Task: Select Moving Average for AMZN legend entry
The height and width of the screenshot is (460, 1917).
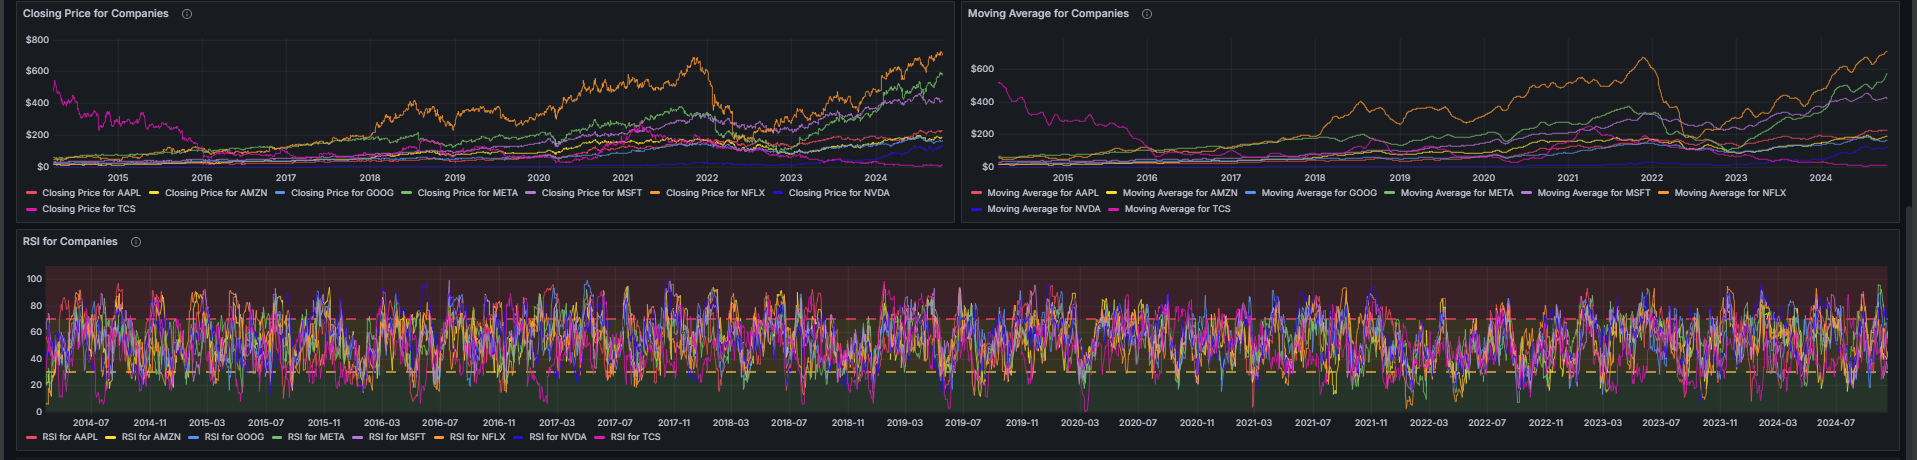Action: pyautogui.click(x=1179, y=193)
